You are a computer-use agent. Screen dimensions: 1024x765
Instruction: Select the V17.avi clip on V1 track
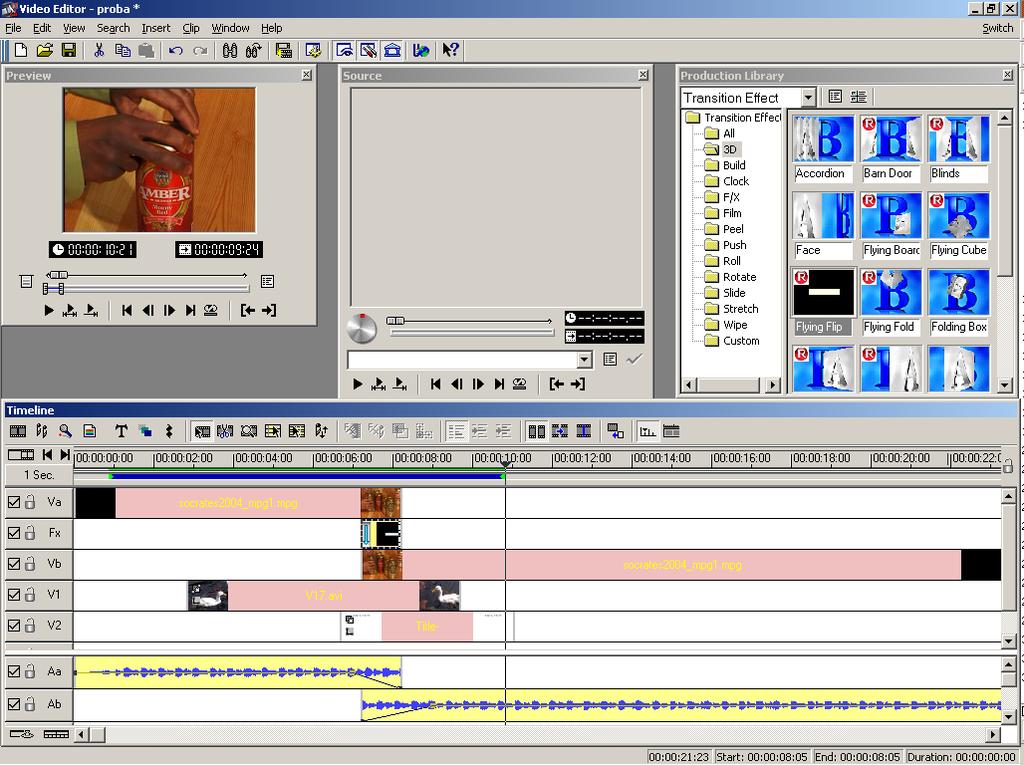[x=324, y=596]
